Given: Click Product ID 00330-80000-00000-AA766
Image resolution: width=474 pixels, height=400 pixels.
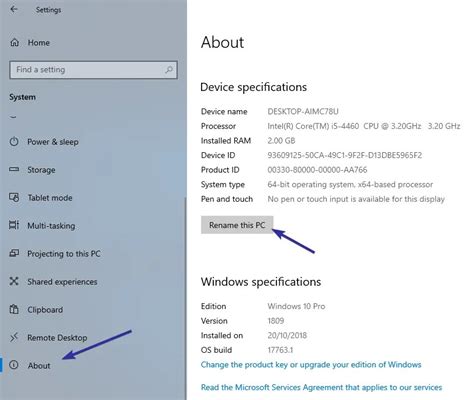Looking at the screenshot, I should click(x=317, y=170).
